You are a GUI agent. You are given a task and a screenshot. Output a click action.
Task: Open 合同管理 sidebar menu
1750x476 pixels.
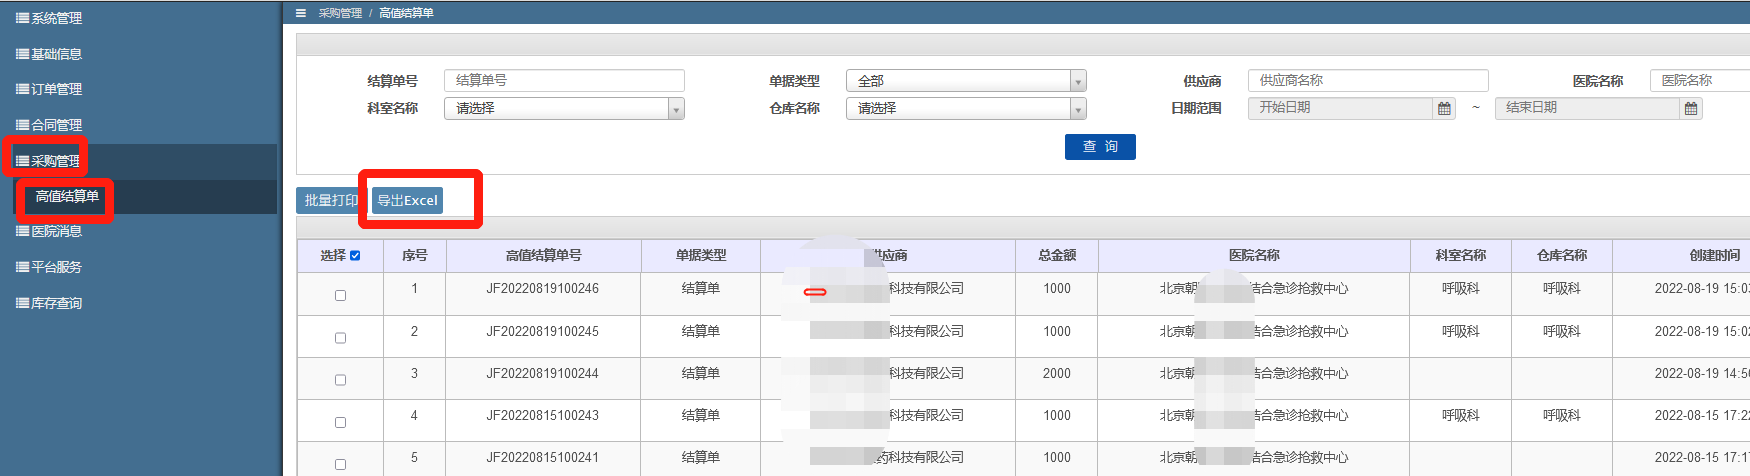(49, 125)
